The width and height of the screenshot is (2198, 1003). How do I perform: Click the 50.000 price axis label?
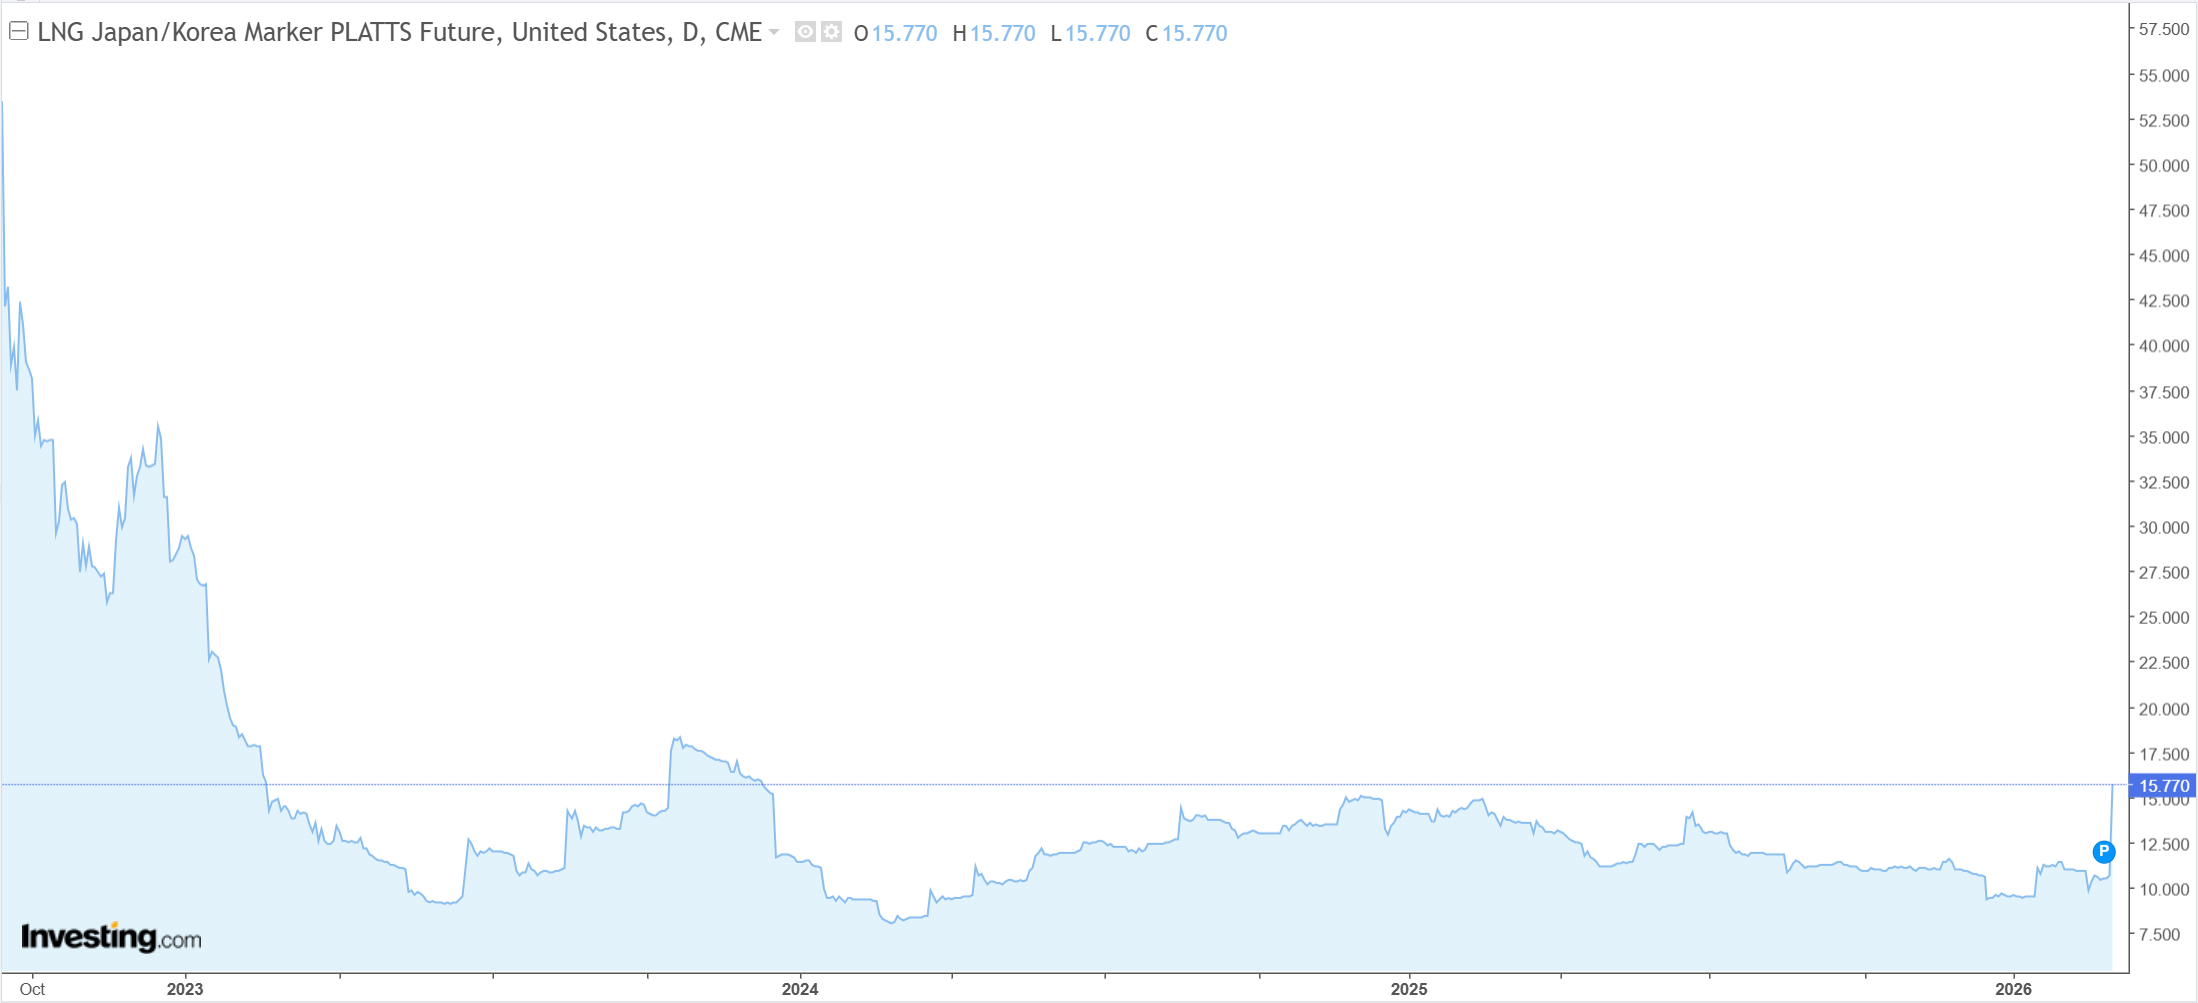[x=2164, y=166]
